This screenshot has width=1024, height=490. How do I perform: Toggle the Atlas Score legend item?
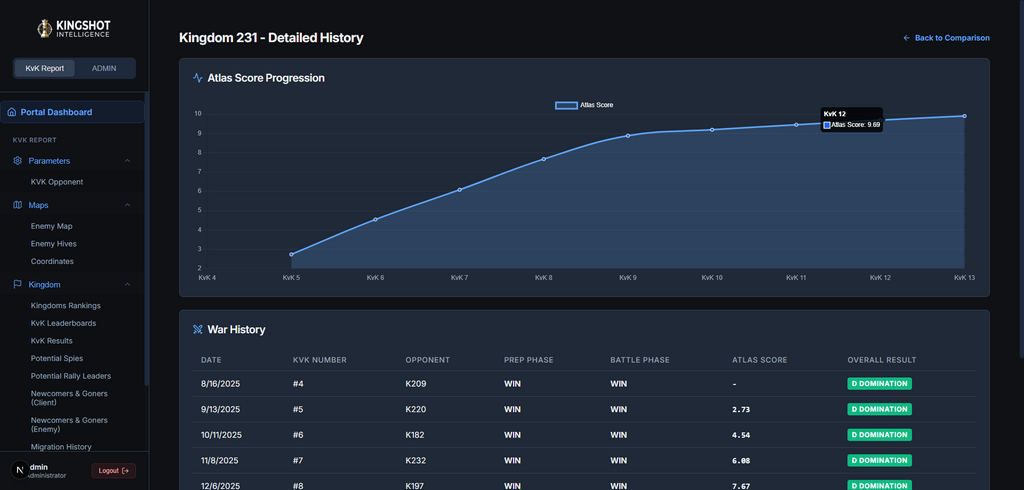584,105
